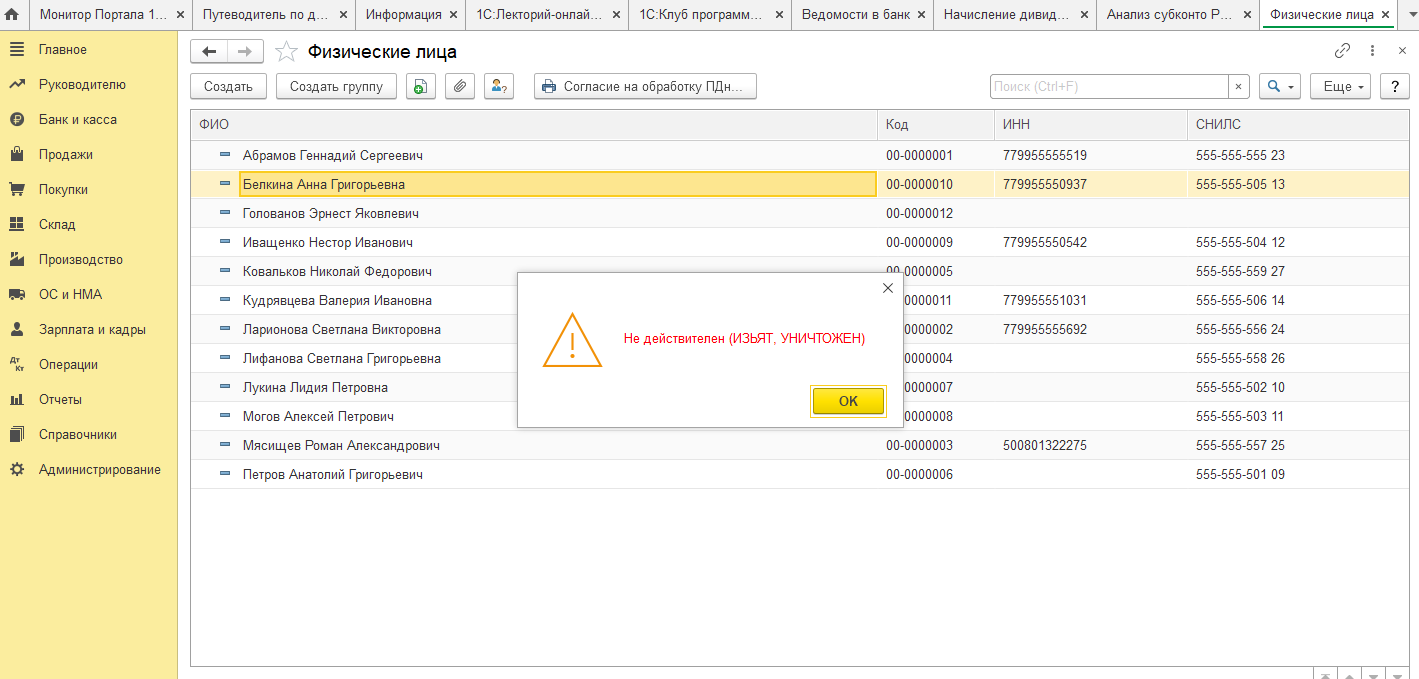
Task: Sort by the СНИЛС column header
Action: click(1298, 125)
